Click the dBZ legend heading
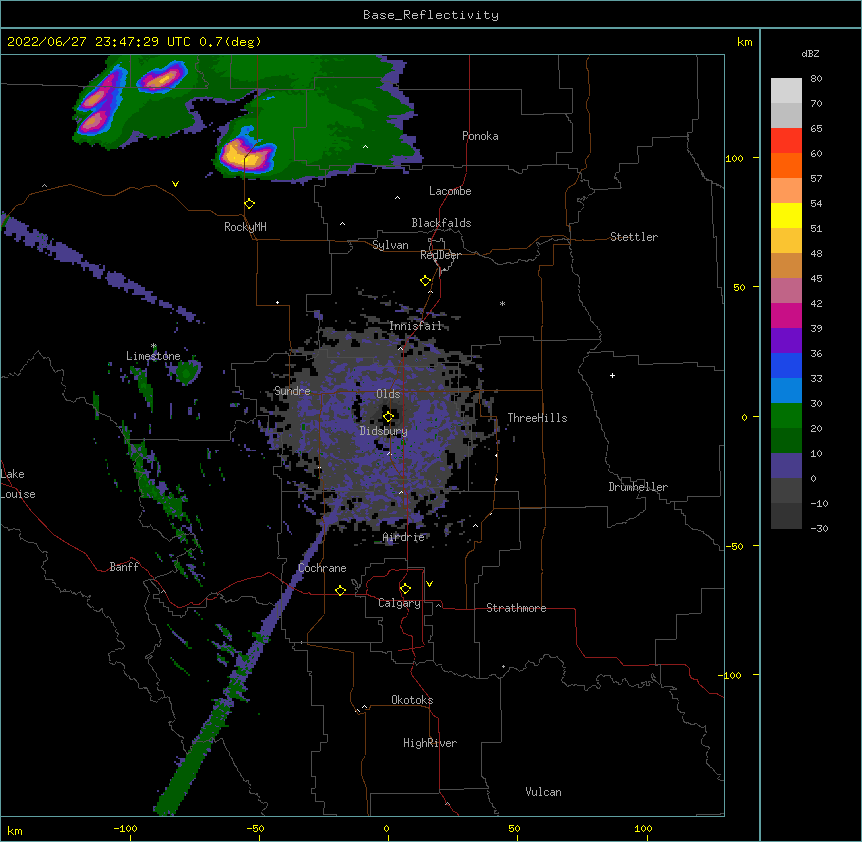862x842 pixels. tap(810, 53)
